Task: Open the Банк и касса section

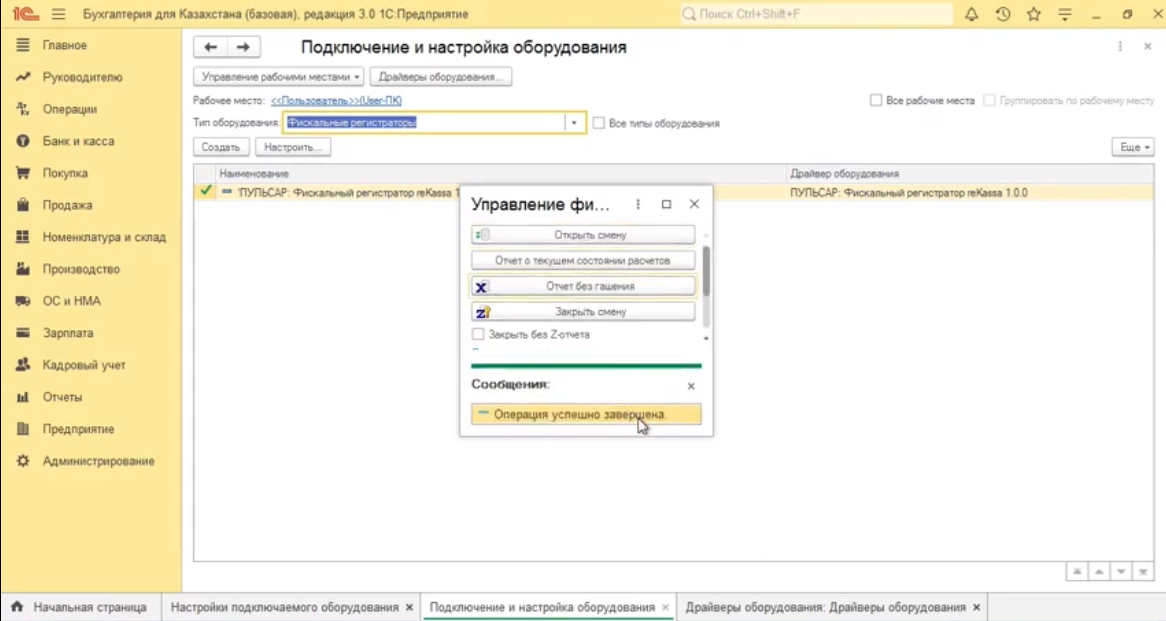Action: pyautogui.click(x=78, y=141)
